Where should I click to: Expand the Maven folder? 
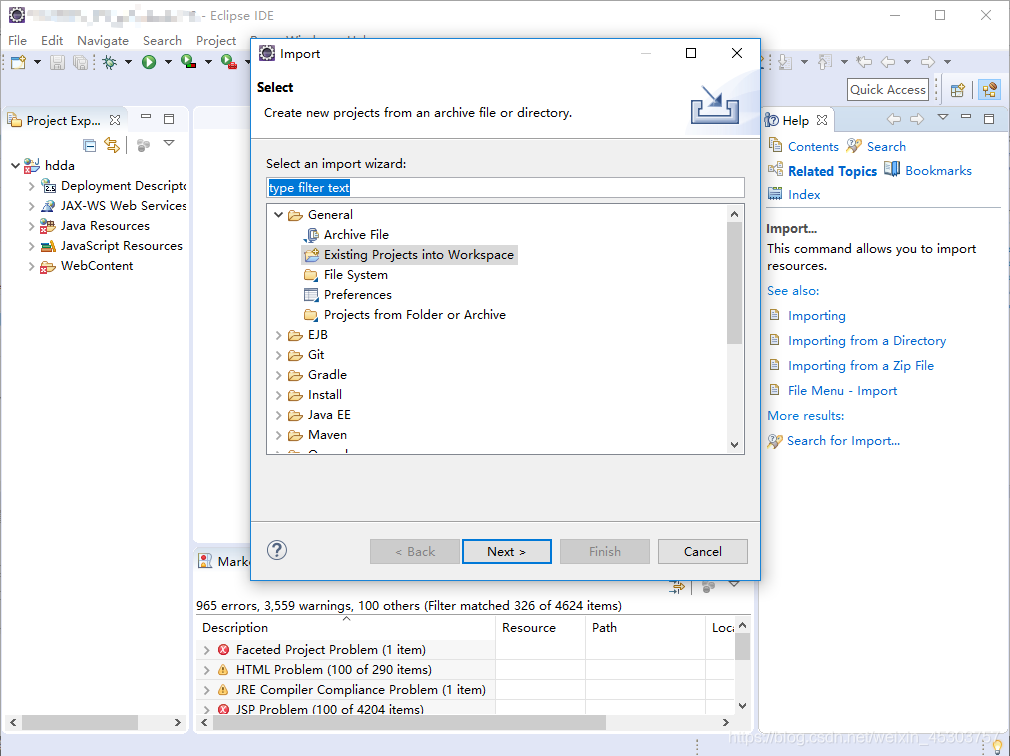click(278, 435)
